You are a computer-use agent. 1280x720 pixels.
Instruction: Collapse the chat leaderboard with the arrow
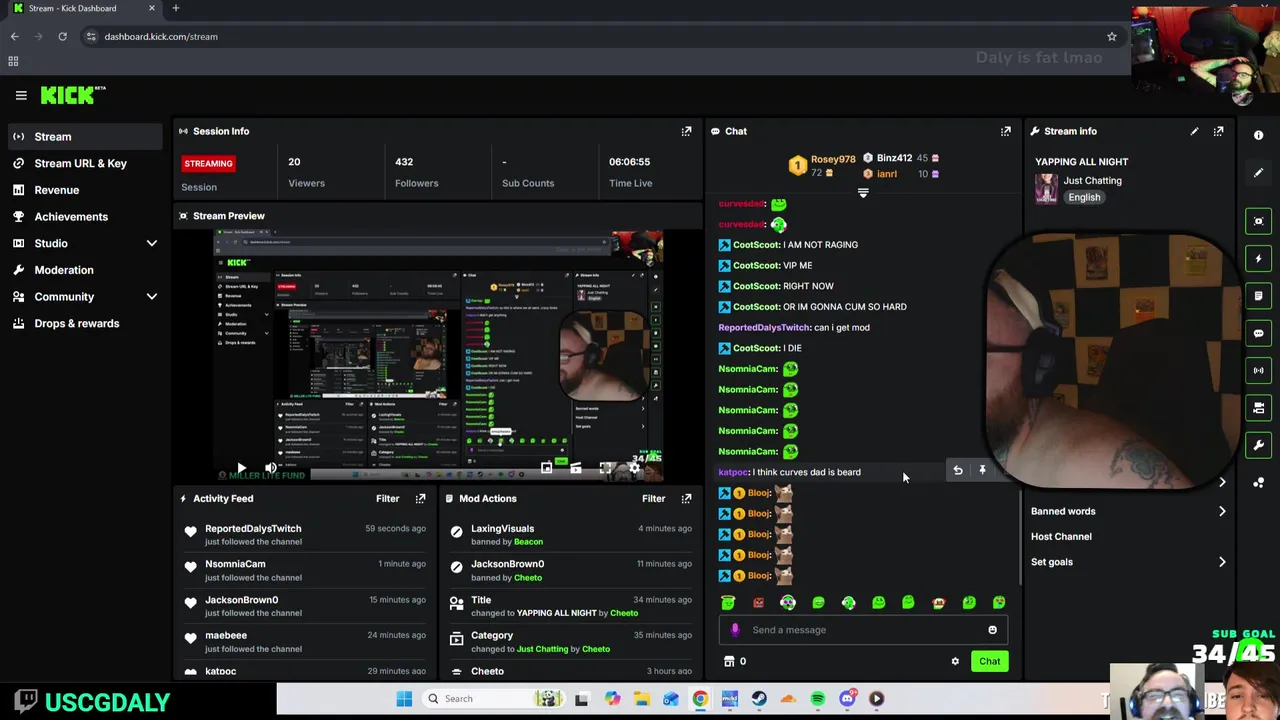[x=863, y=193]
